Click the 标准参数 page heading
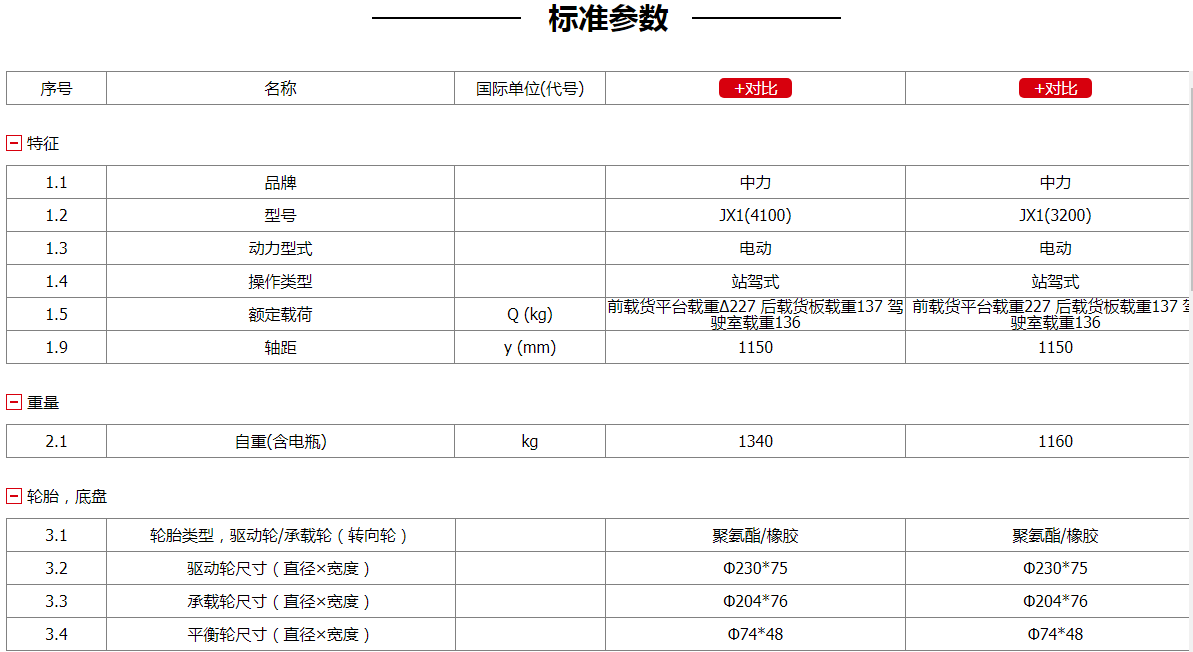The width and height of the screenshot is (1193, 652). coord(607,19)
